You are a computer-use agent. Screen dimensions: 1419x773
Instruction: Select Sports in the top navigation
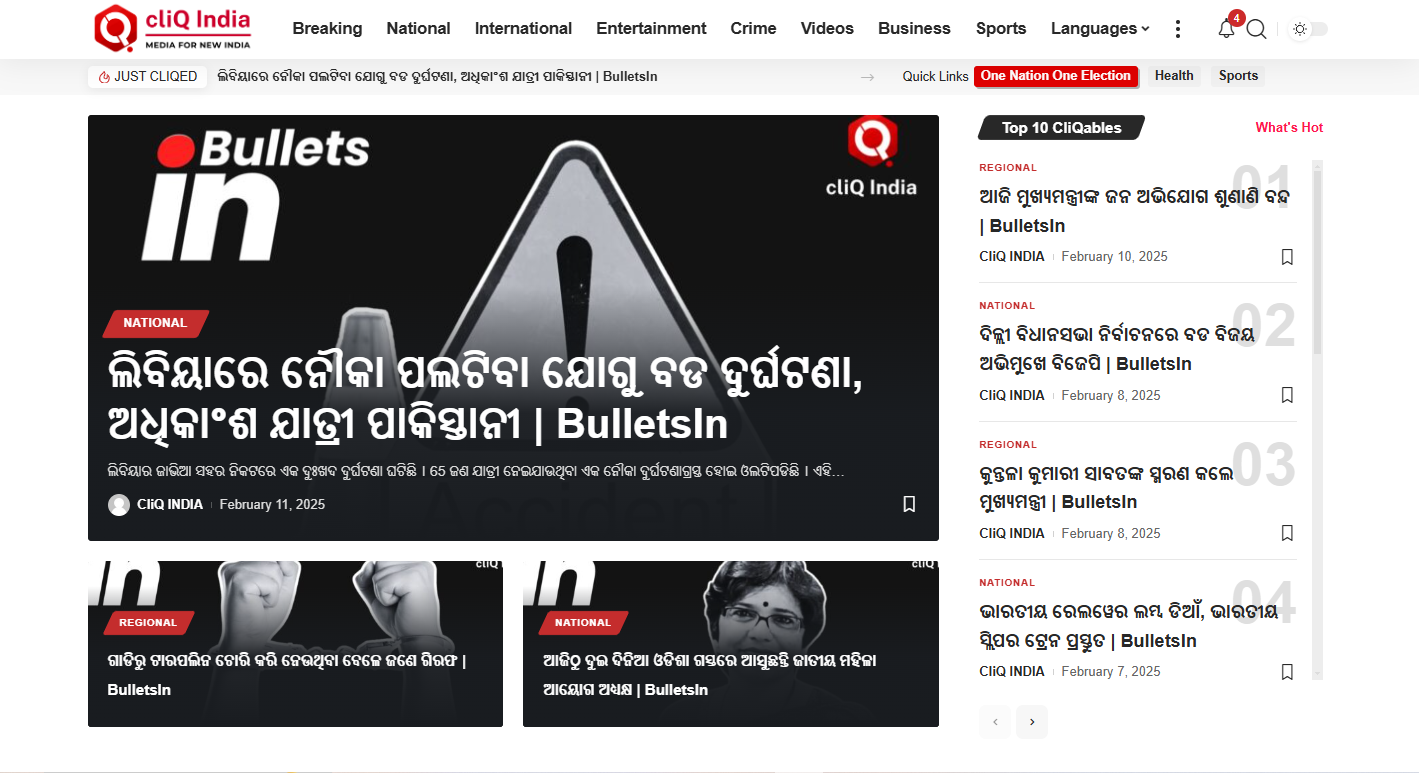click(1001, 28)
